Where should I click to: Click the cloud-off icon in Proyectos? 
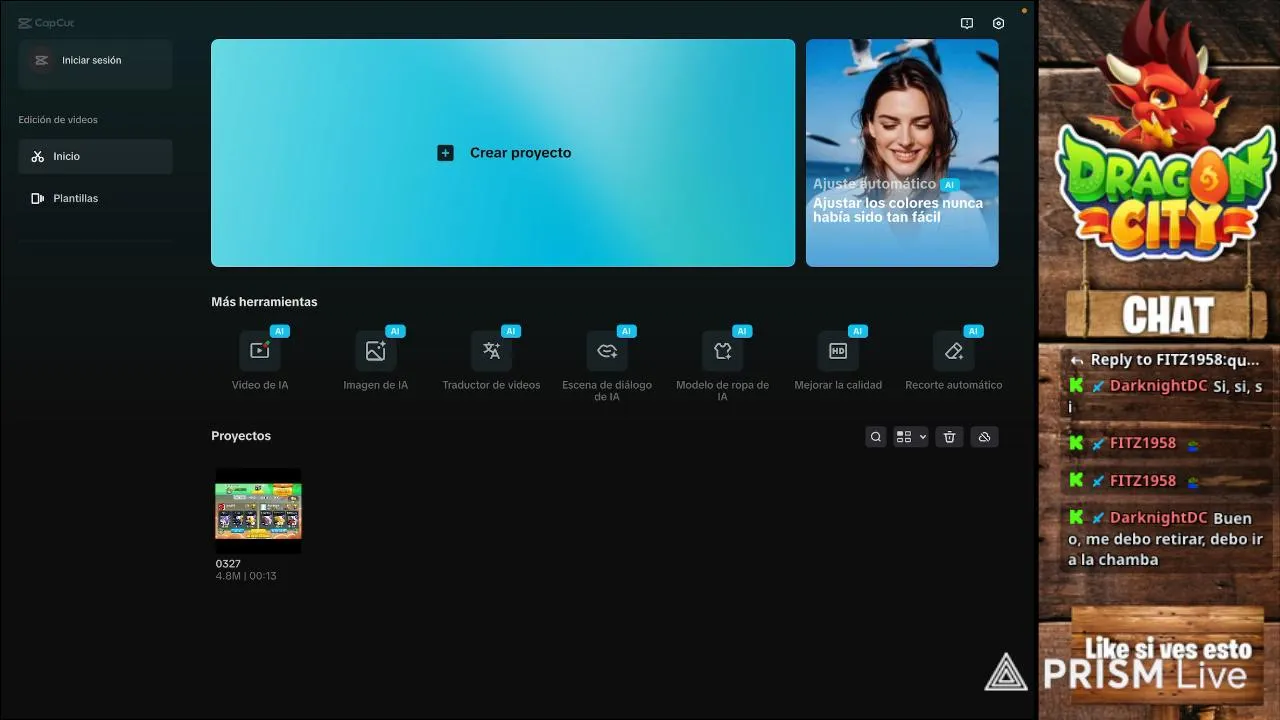984,437
